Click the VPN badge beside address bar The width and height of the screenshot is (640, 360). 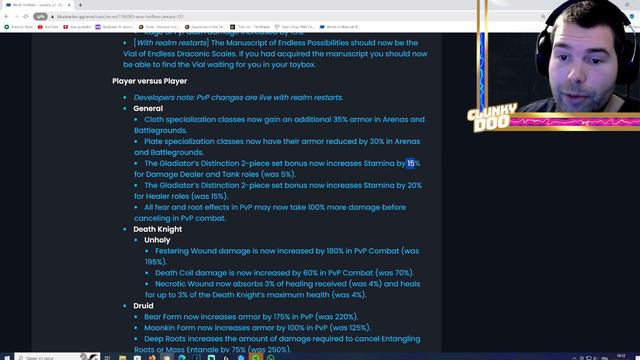[x=40, y=17]
